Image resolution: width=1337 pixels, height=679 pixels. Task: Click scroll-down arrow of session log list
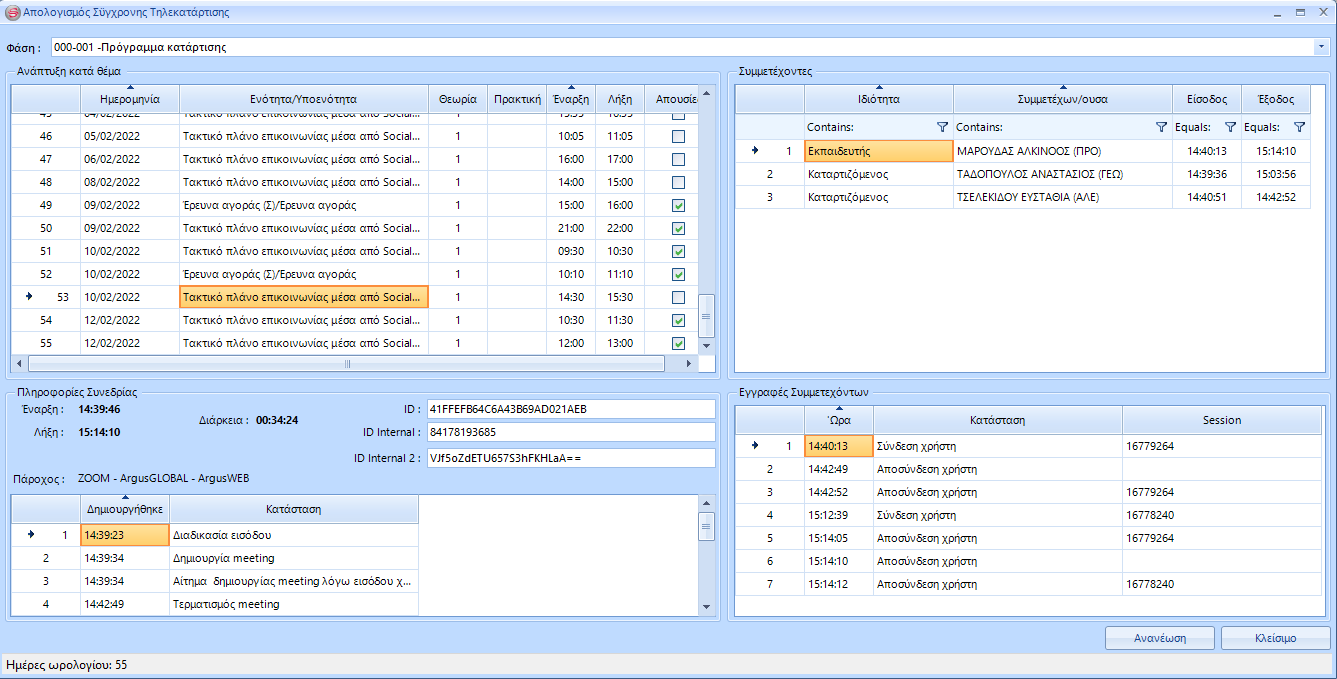pyautogui.click(x=706, y=606)
